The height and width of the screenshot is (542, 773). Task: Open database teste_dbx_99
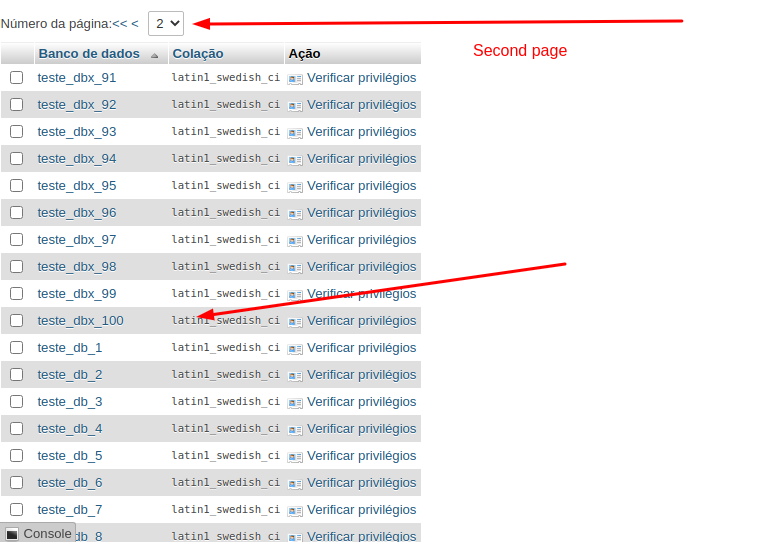click(x=77, y=294)
